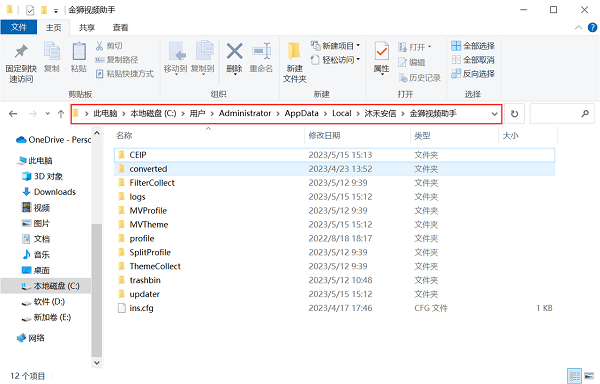600x384 pixels.
Task: Click the New folder icon
Action: pos(294,51)
